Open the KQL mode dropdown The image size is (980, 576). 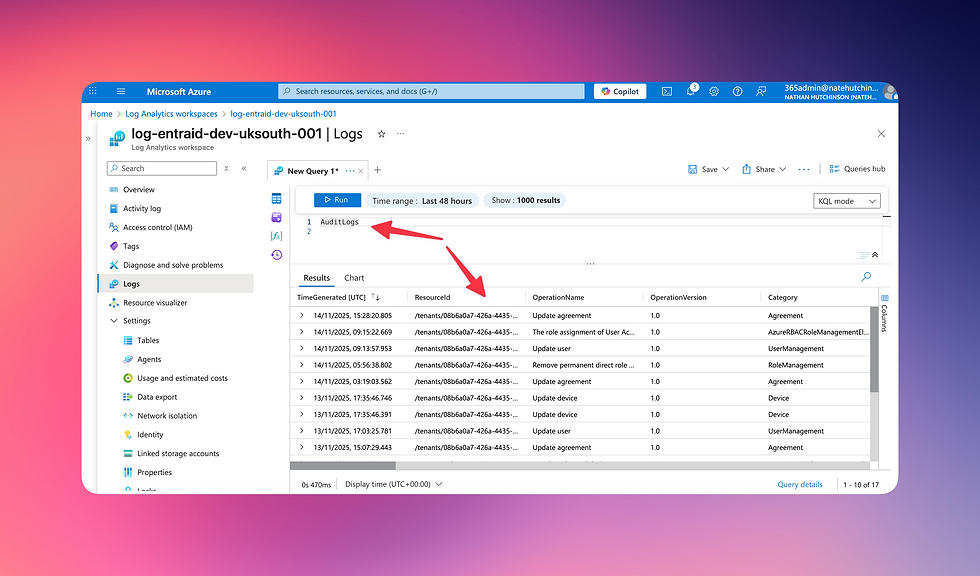pyautogui.click(x=846, y=200)
